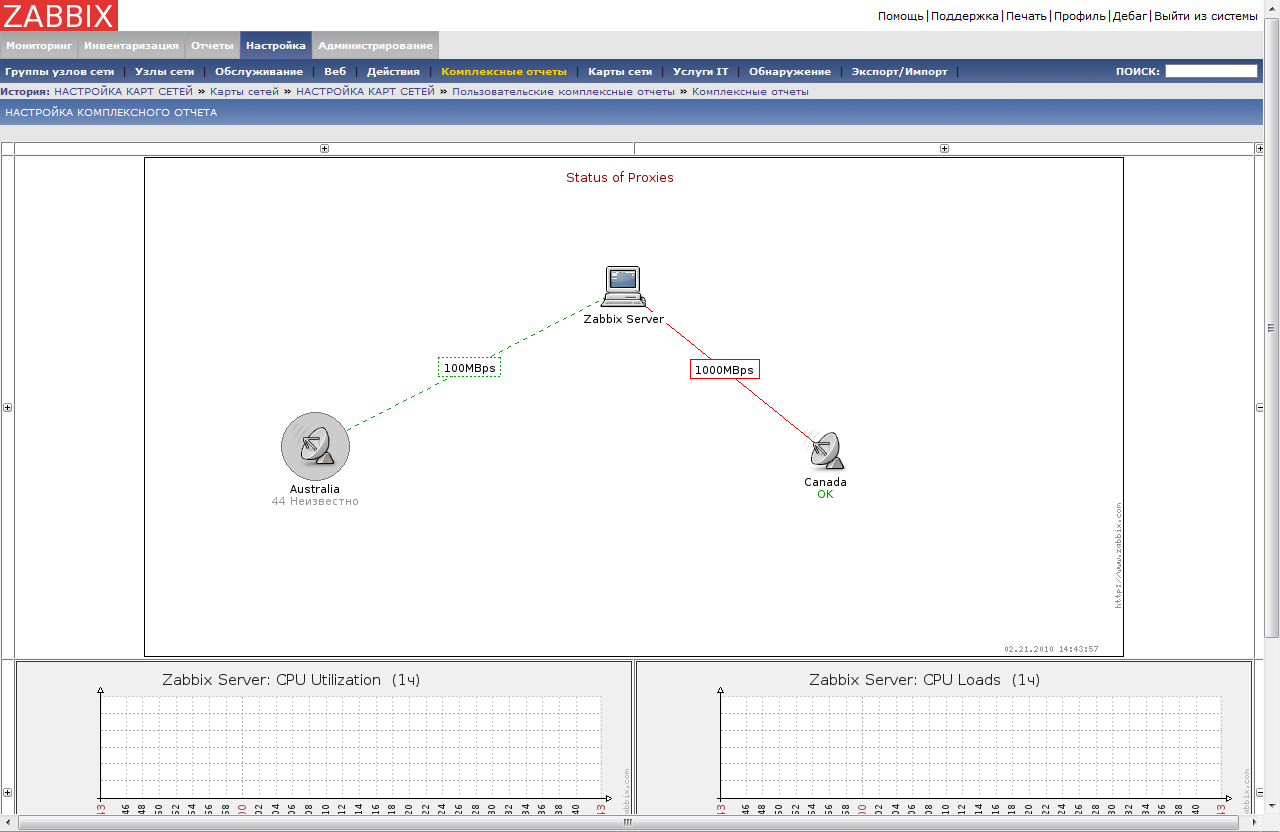This screenshot has width=1280, height=832.
Task: Select the Zabbix Server computer icon
Action: coord(624,288)
